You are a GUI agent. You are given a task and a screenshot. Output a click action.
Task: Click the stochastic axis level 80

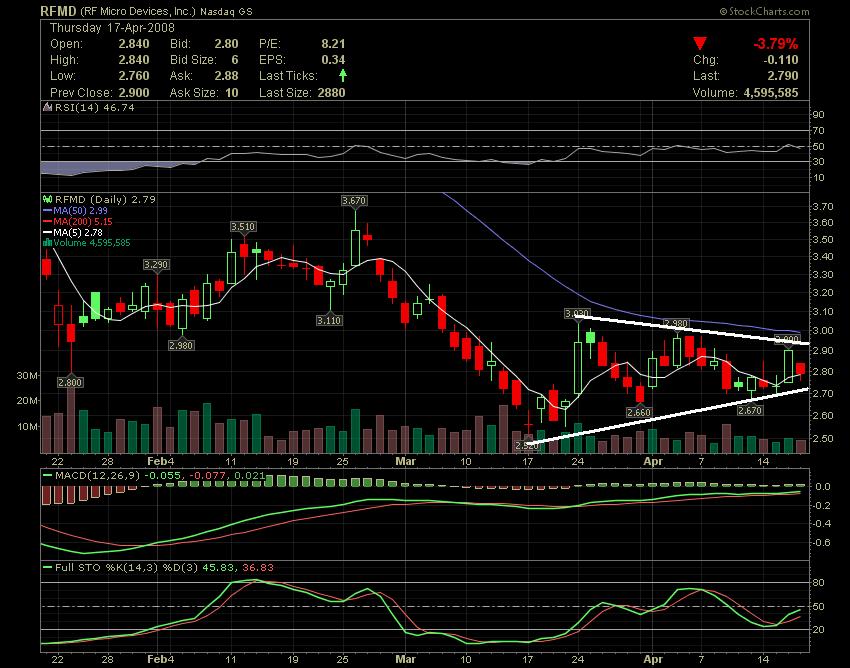[x=819, y=583]
